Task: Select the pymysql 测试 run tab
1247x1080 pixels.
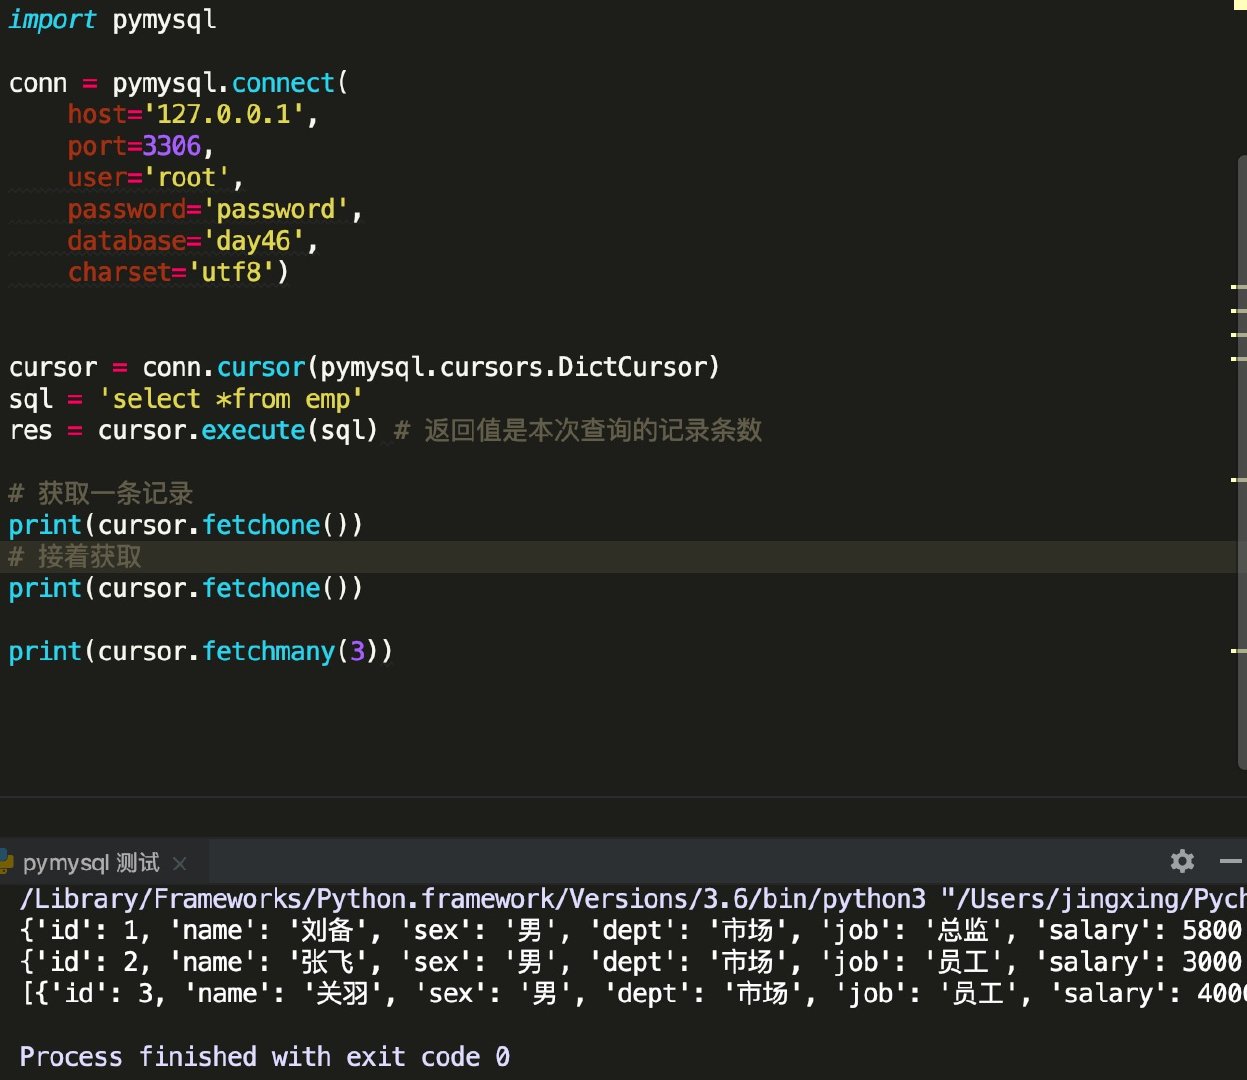Action: (x=91, y=862)
